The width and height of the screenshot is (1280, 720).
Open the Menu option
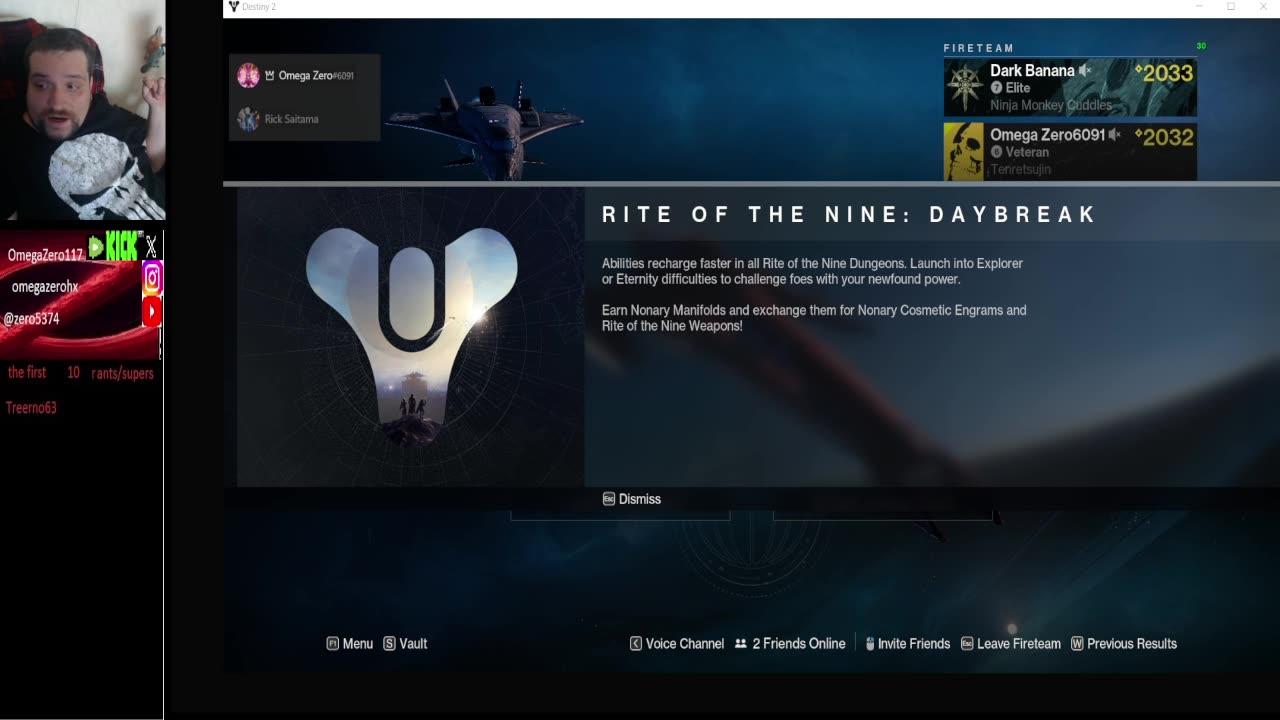coord(349,644)
